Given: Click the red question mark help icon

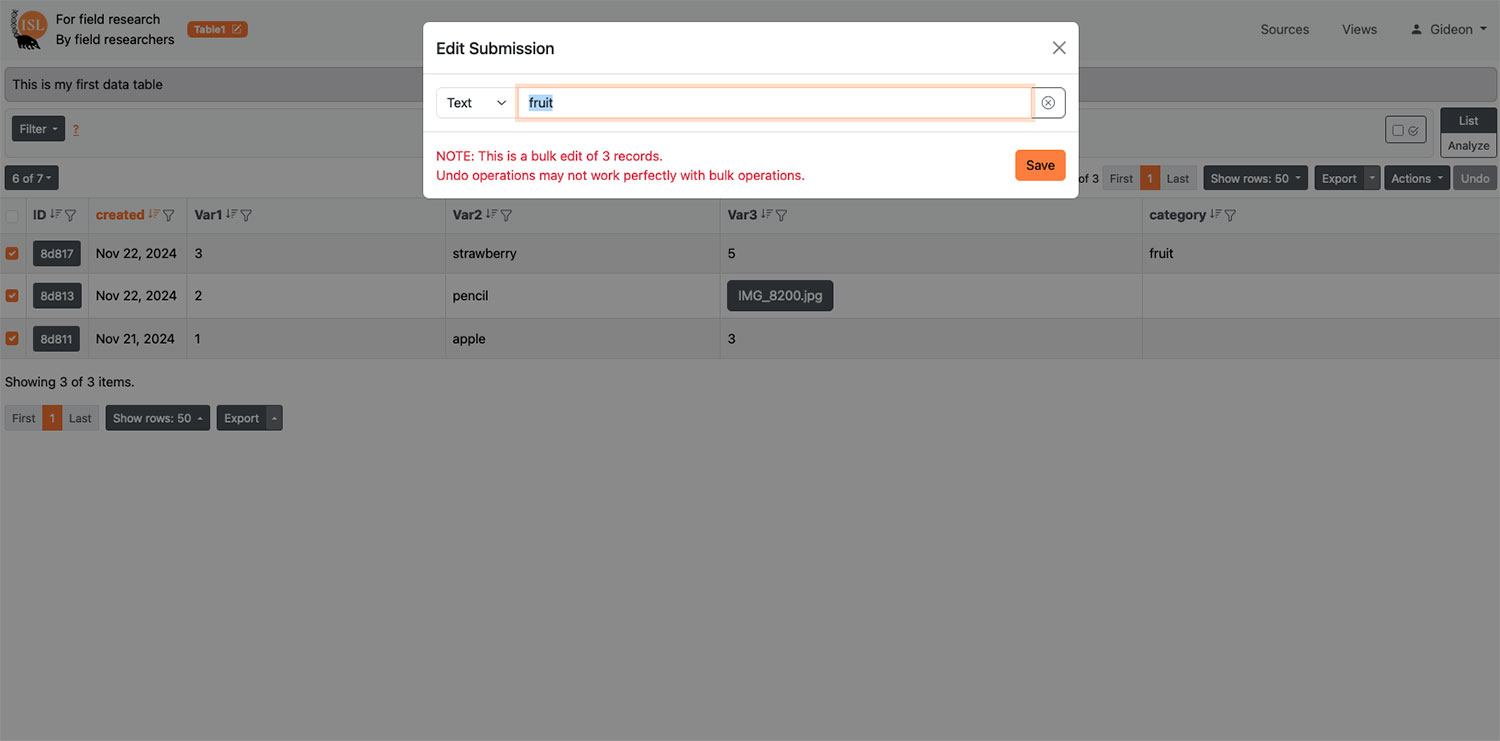Looking at the screenshot, I should click(75, 130).
